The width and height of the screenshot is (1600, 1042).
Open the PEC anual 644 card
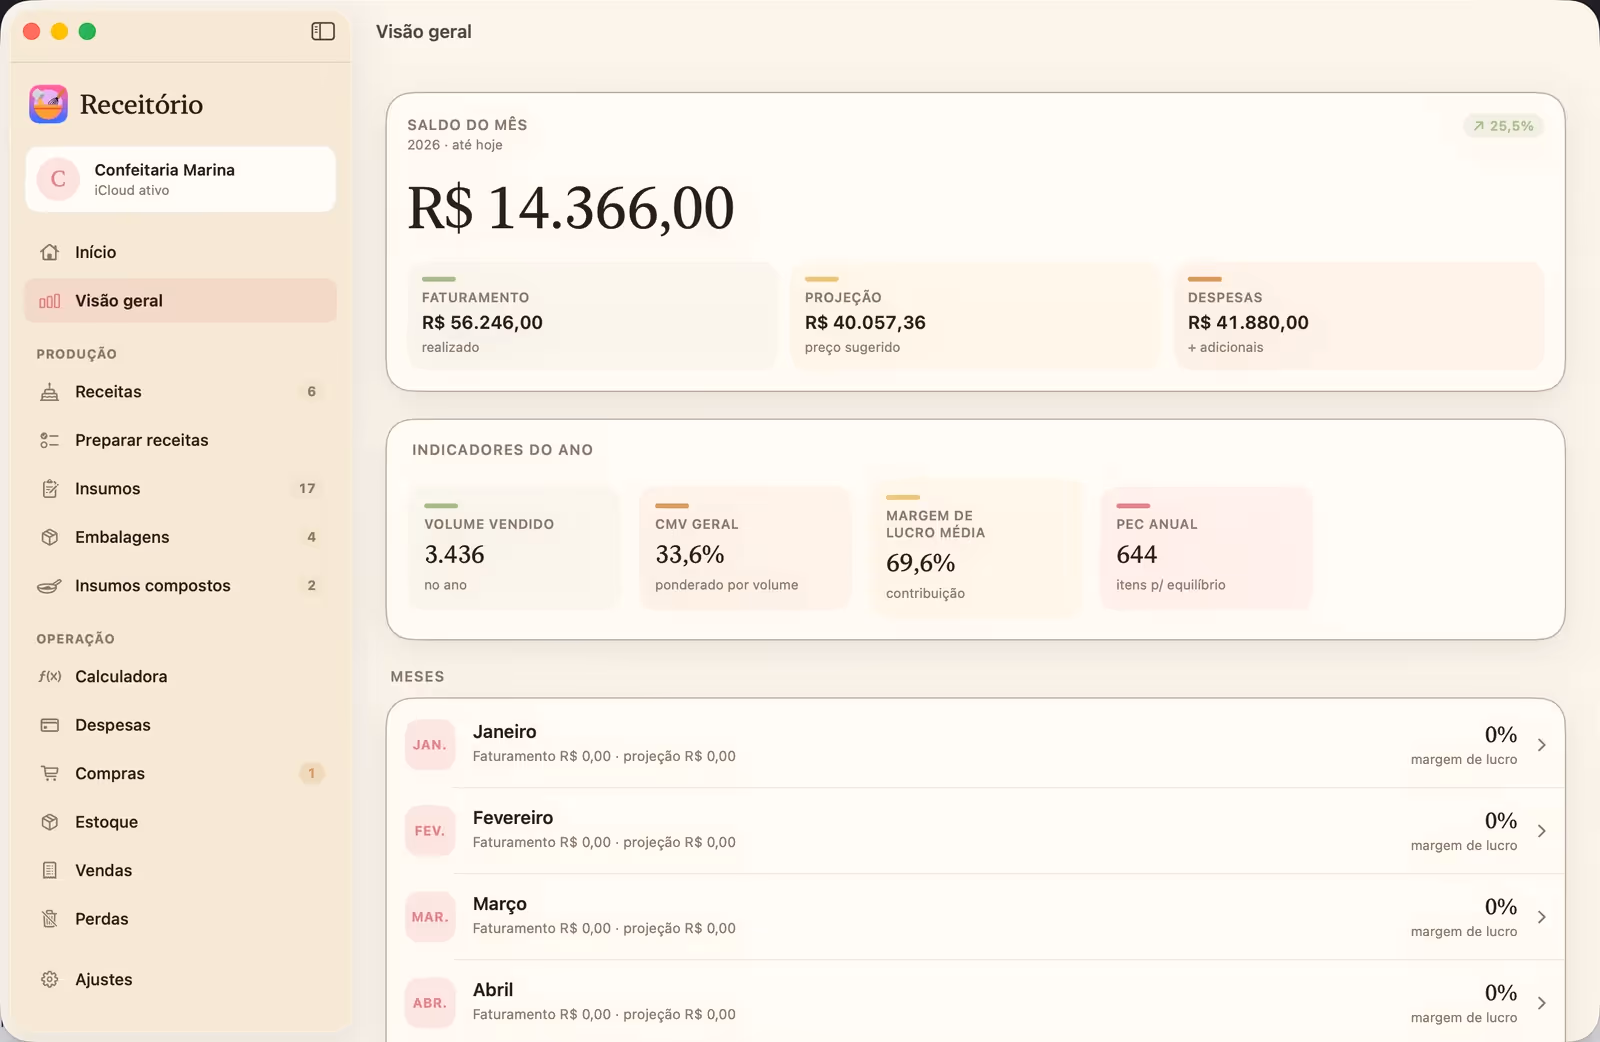[1207, 548]
